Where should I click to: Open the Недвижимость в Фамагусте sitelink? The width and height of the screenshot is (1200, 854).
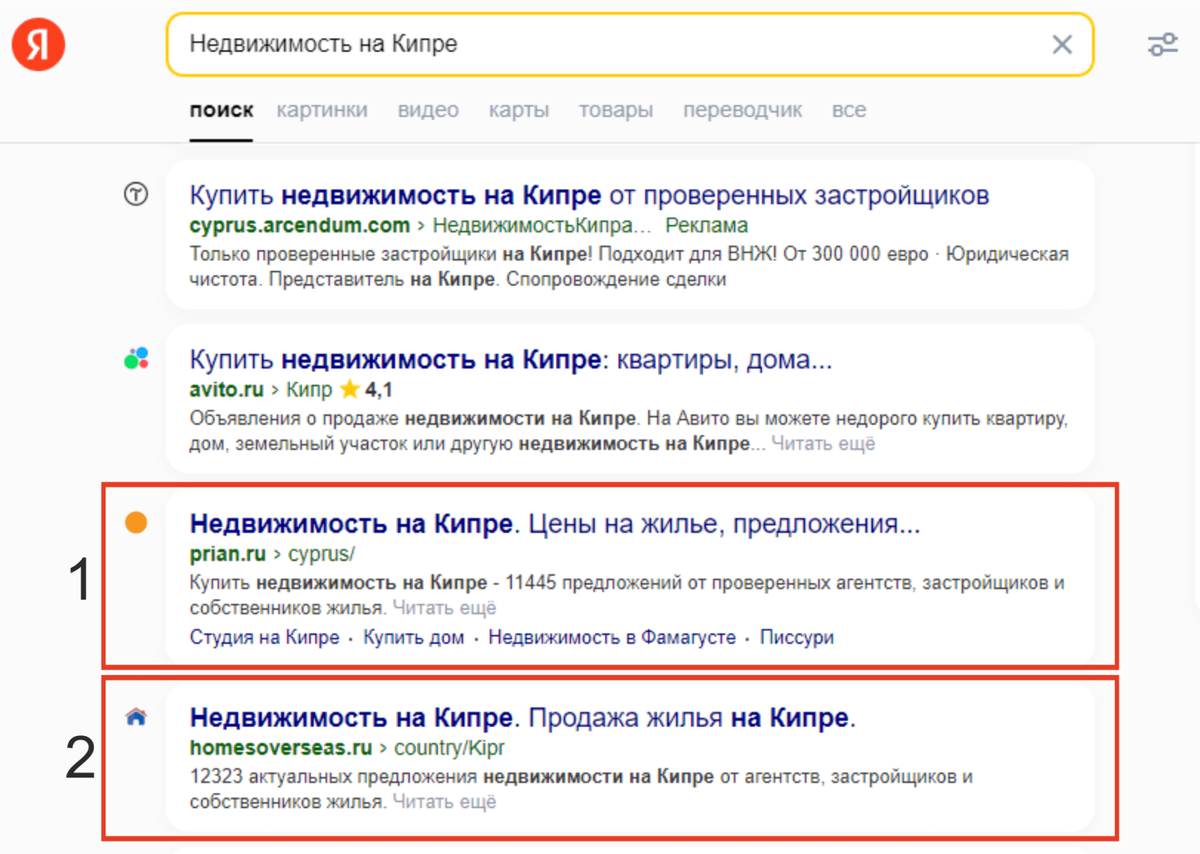click(x=612, y=637)
